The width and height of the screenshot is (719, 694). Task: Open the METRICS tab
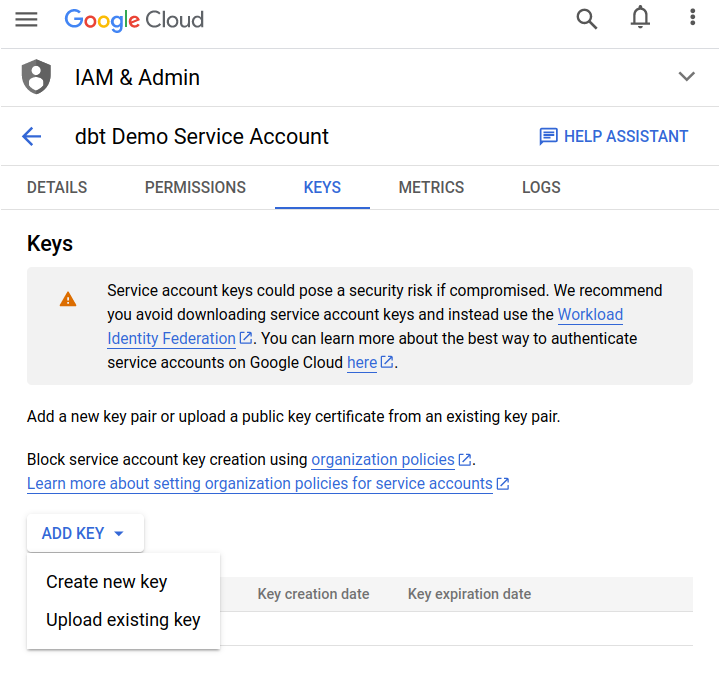[431, 187]
